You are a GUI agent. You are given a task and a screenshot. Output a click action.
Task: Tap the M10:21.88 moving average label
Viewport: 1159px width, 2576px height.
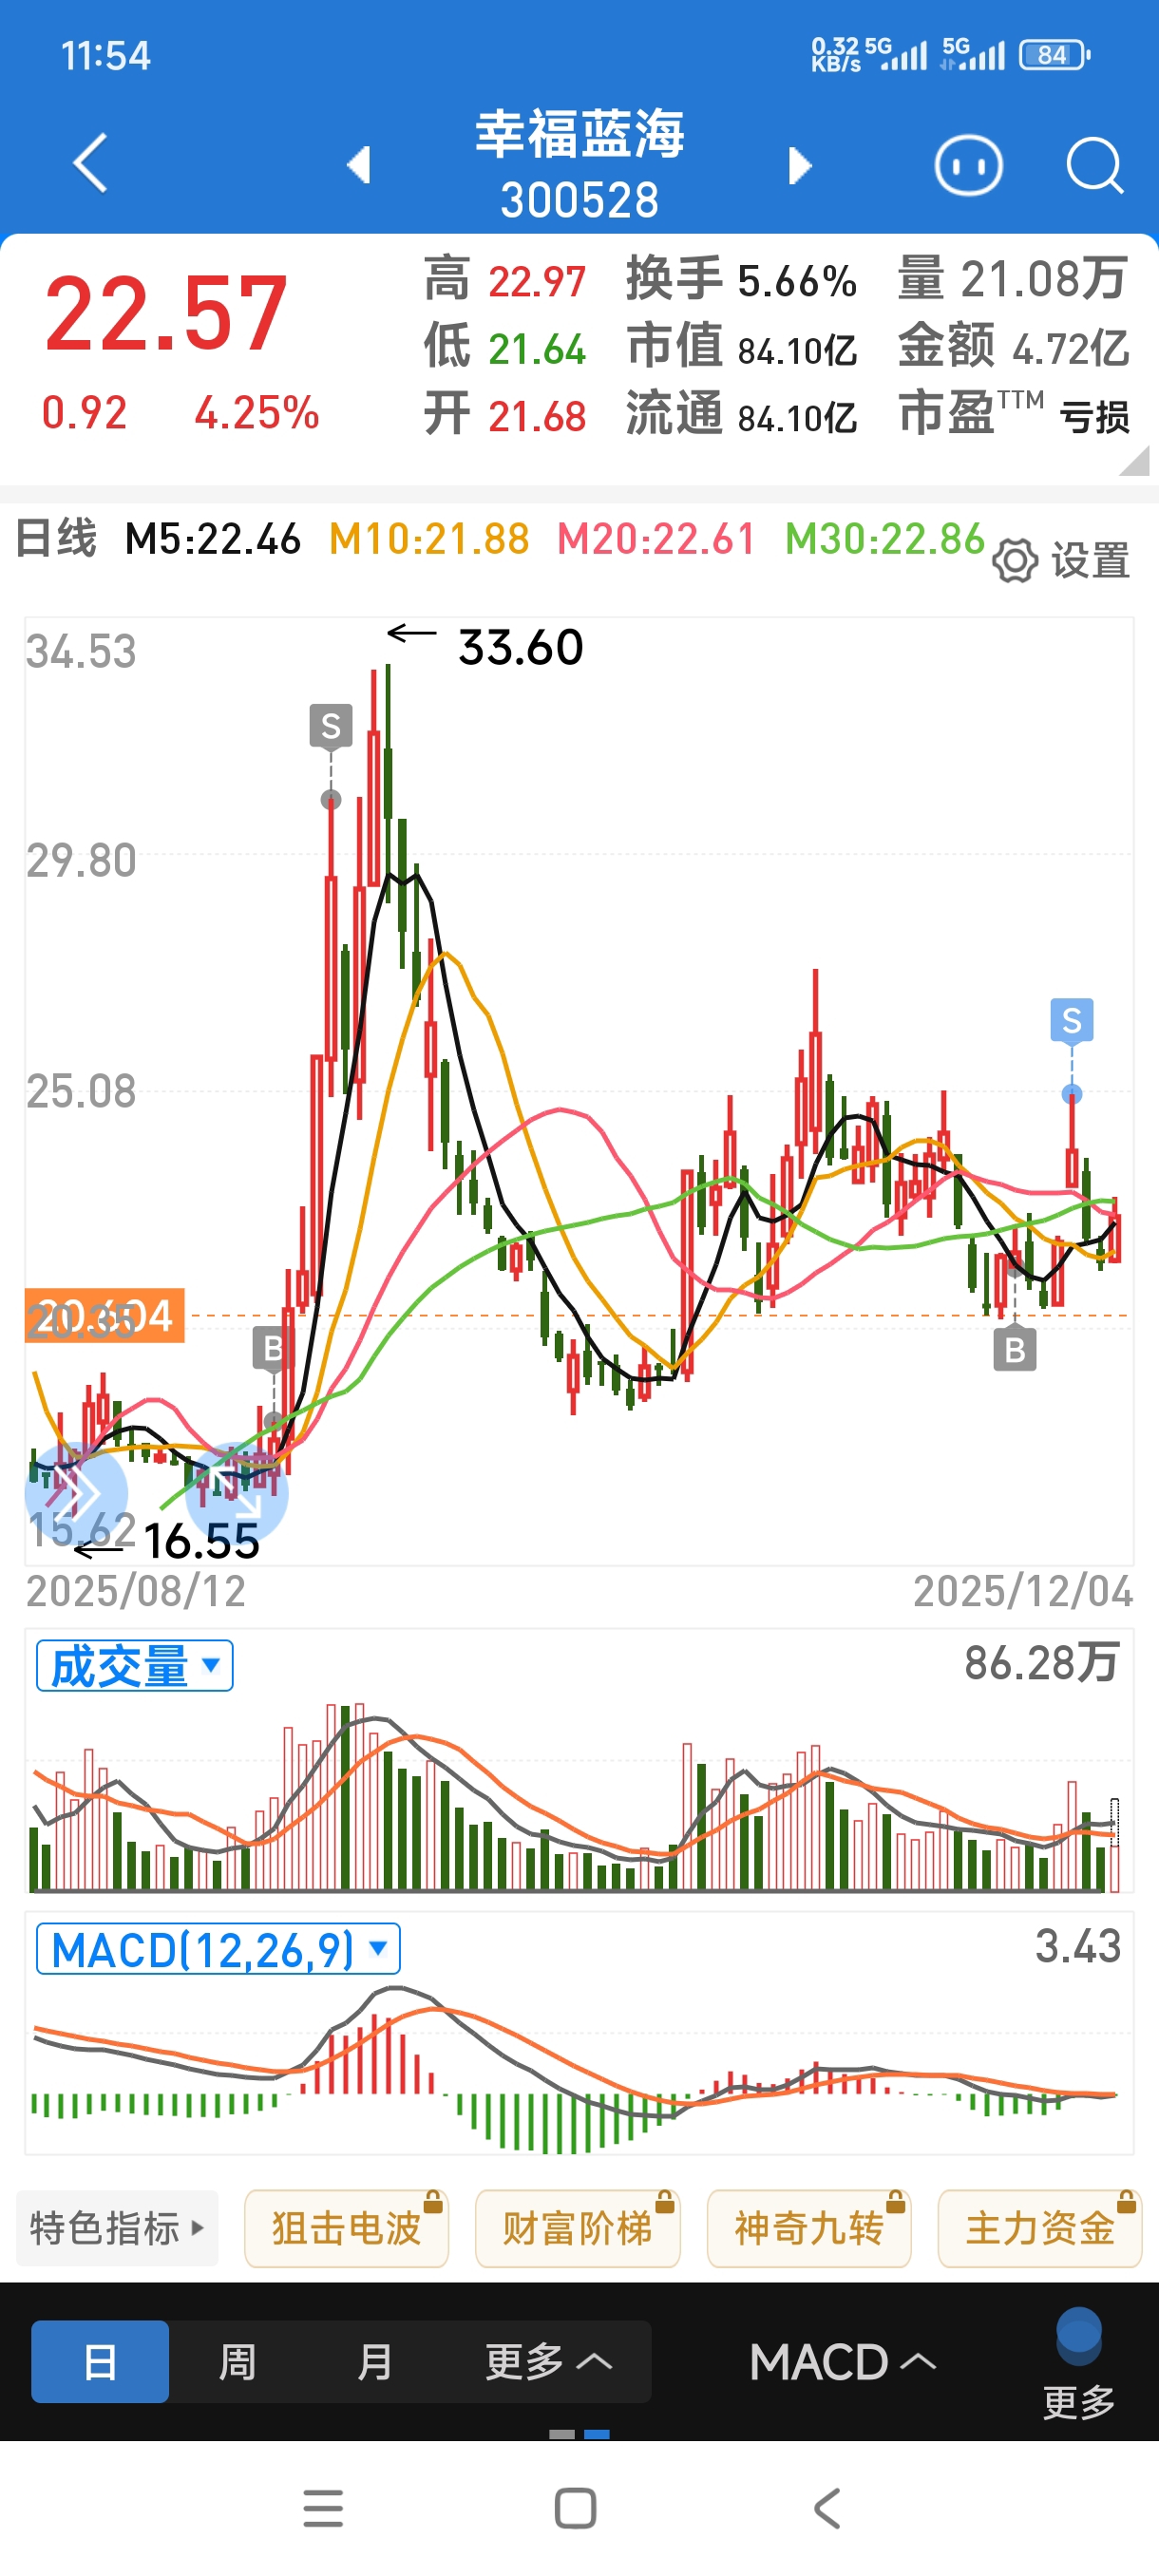[x=429, y=540]
